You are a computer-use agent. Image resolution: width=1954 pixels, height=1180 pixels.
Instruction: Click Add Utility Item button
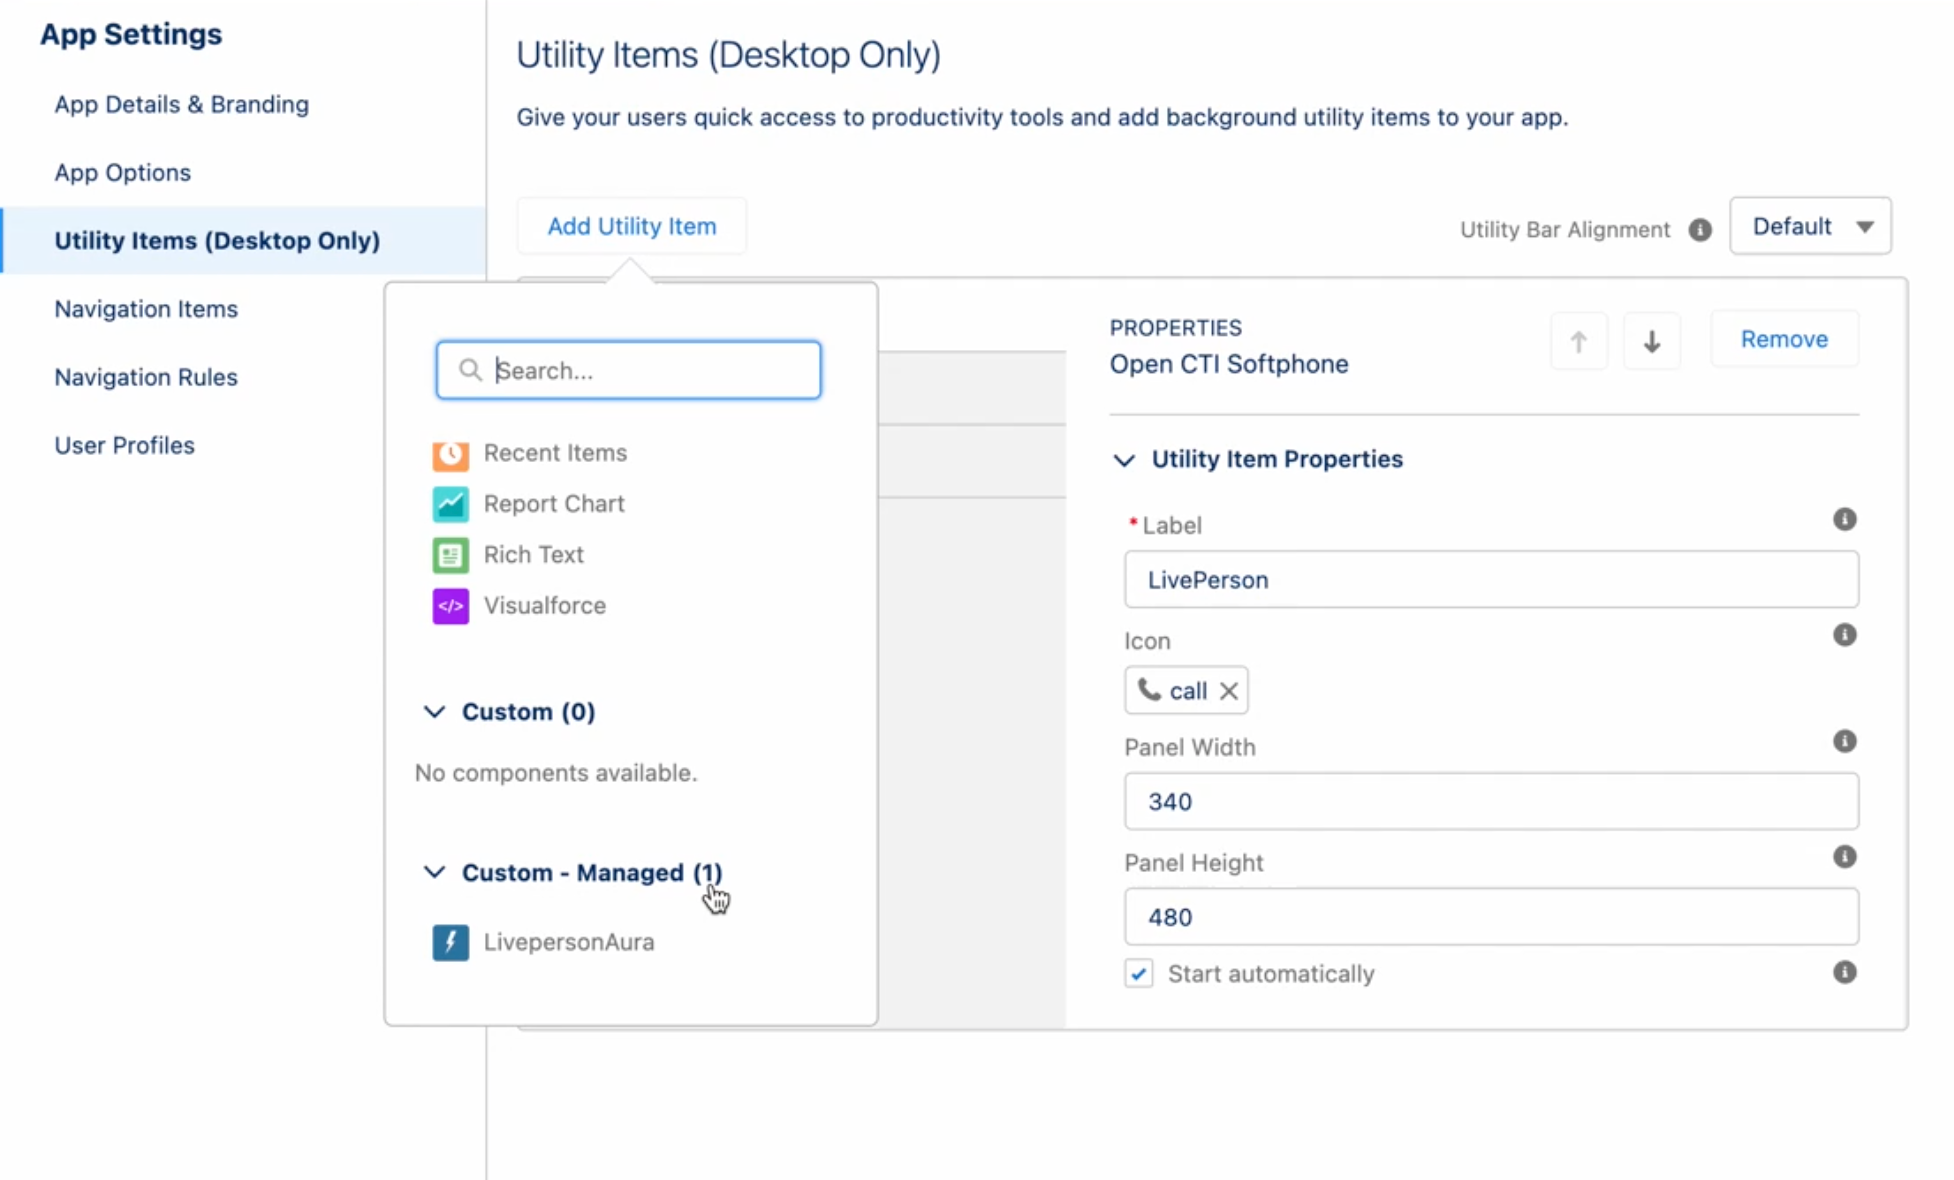[x=632, y=226]
